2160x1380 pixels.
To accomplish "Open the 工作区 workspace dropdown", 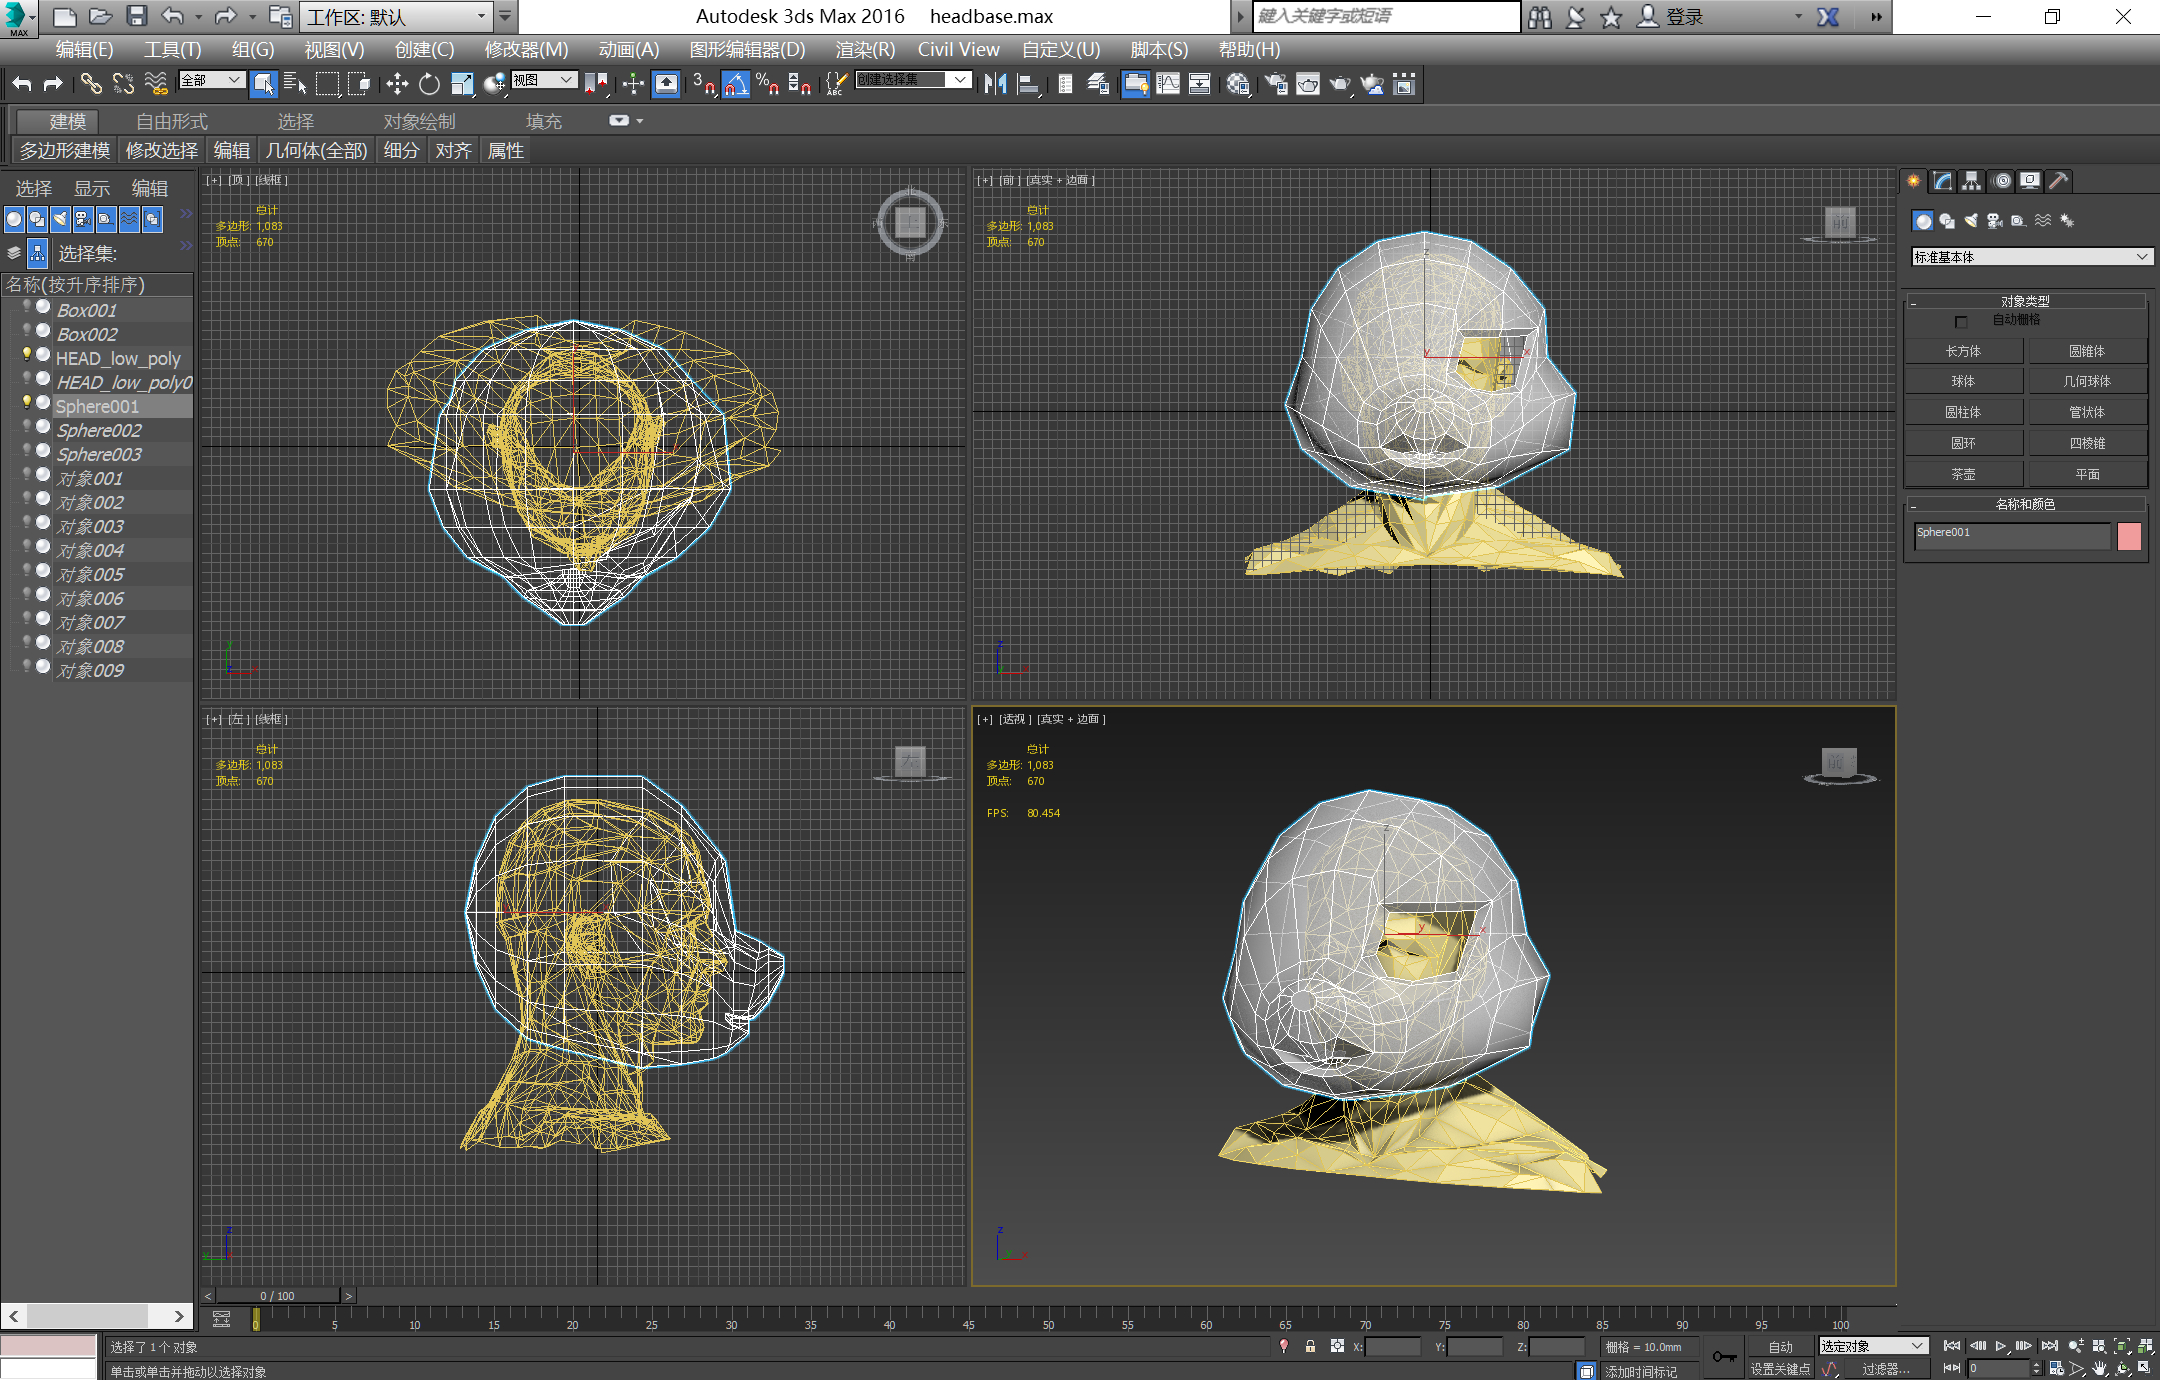I will point(481,16).
